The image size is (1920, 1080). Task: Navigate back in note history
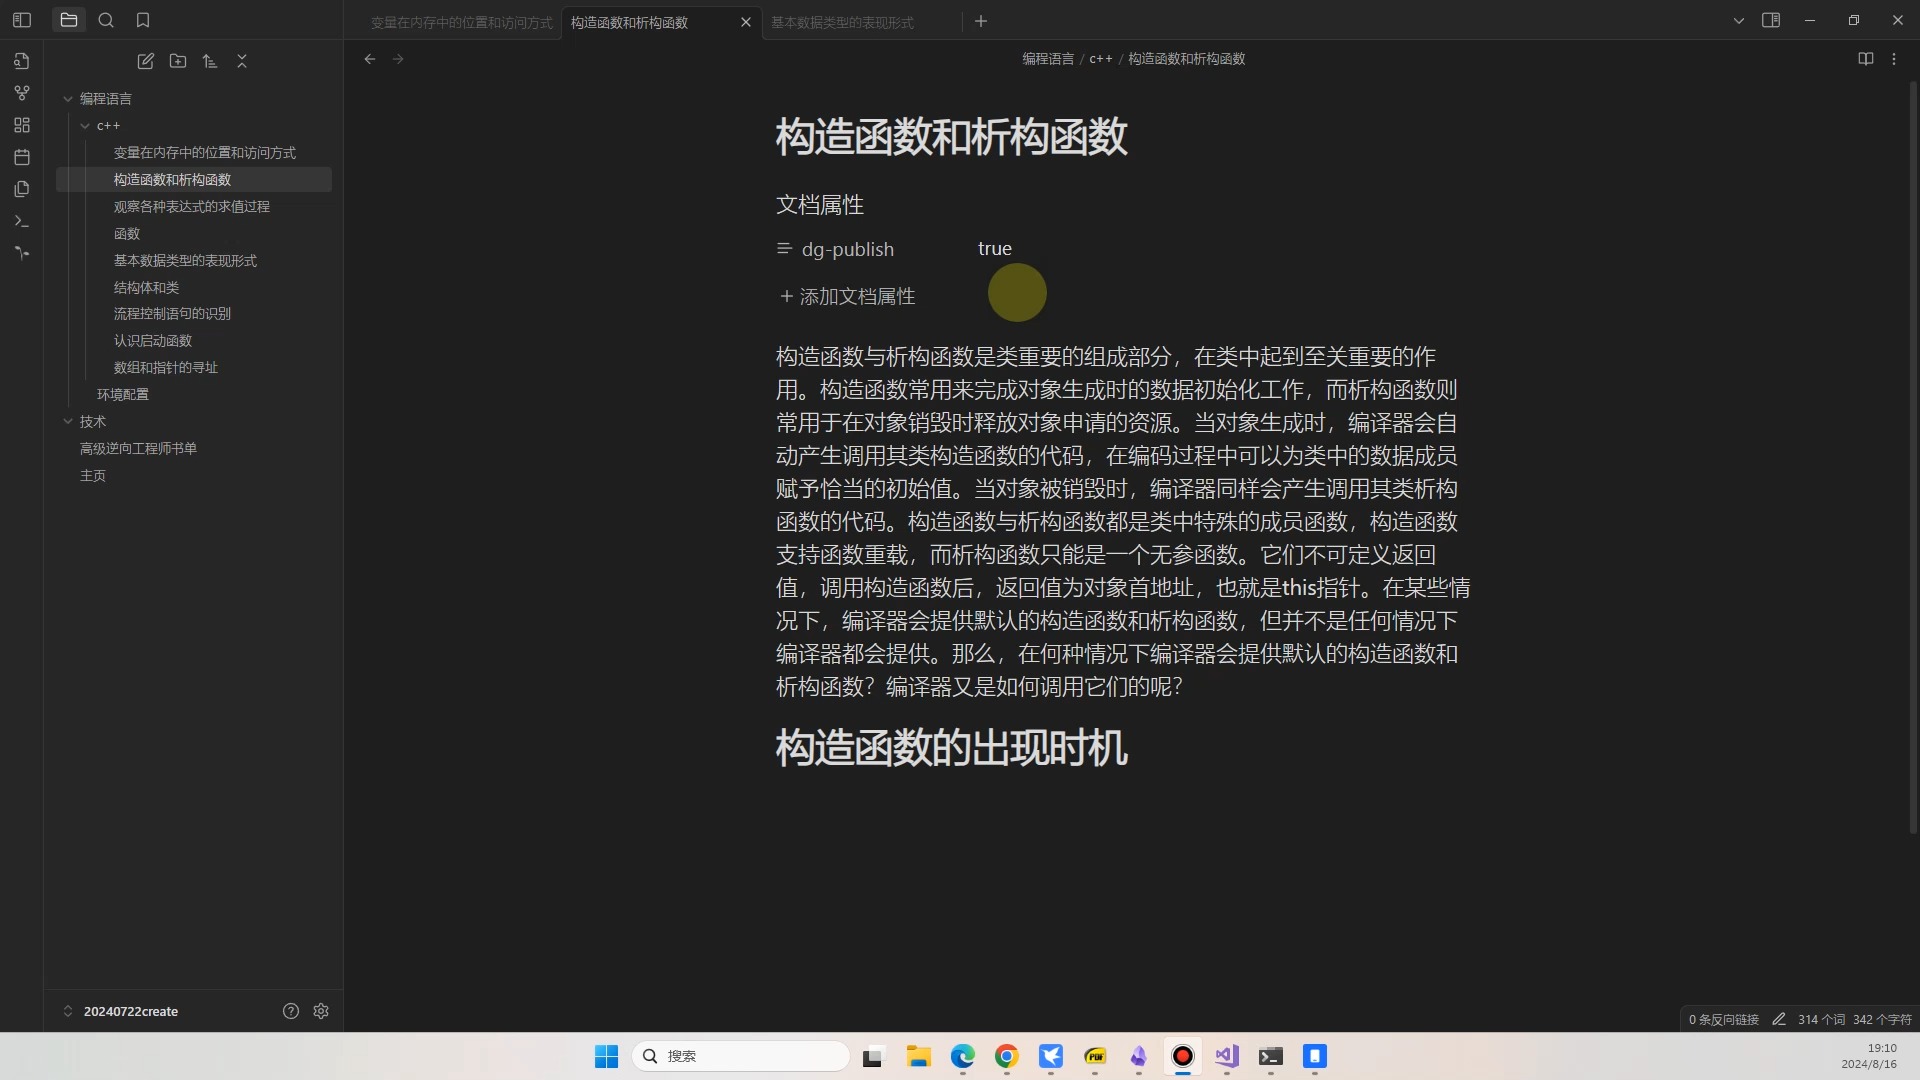point(370,59)
